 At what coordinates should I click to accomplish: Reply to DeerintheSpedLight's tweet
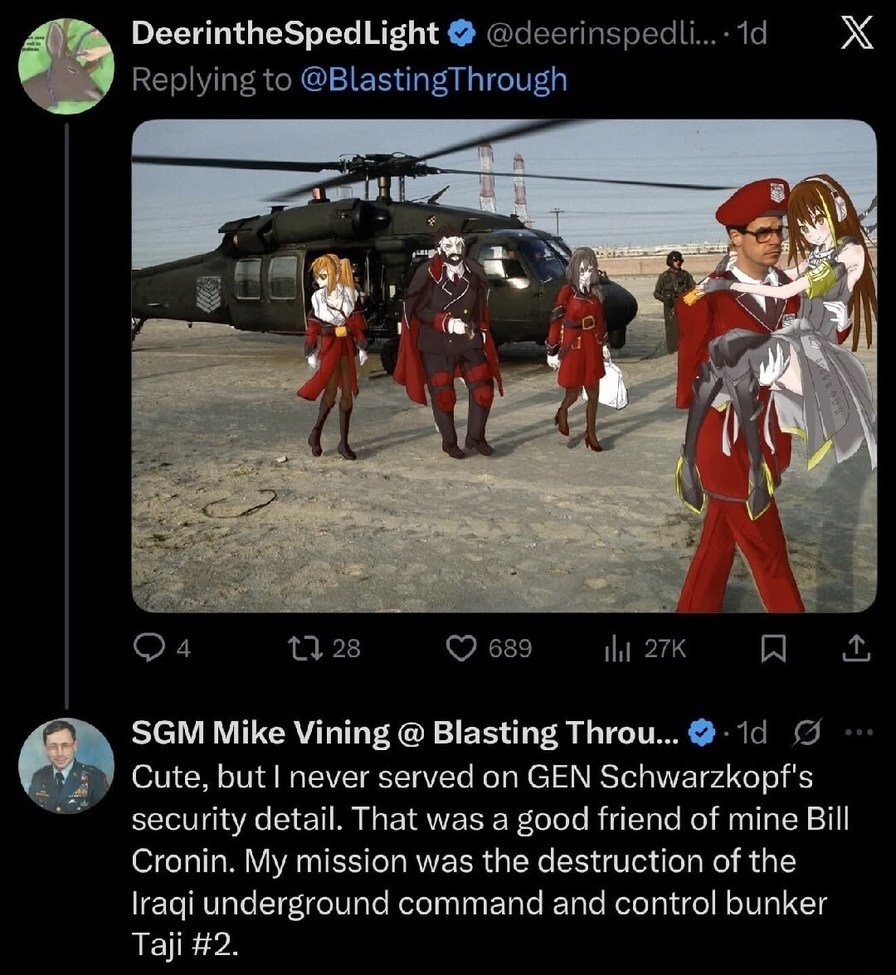pyautogui.click(x=148, y=647)
